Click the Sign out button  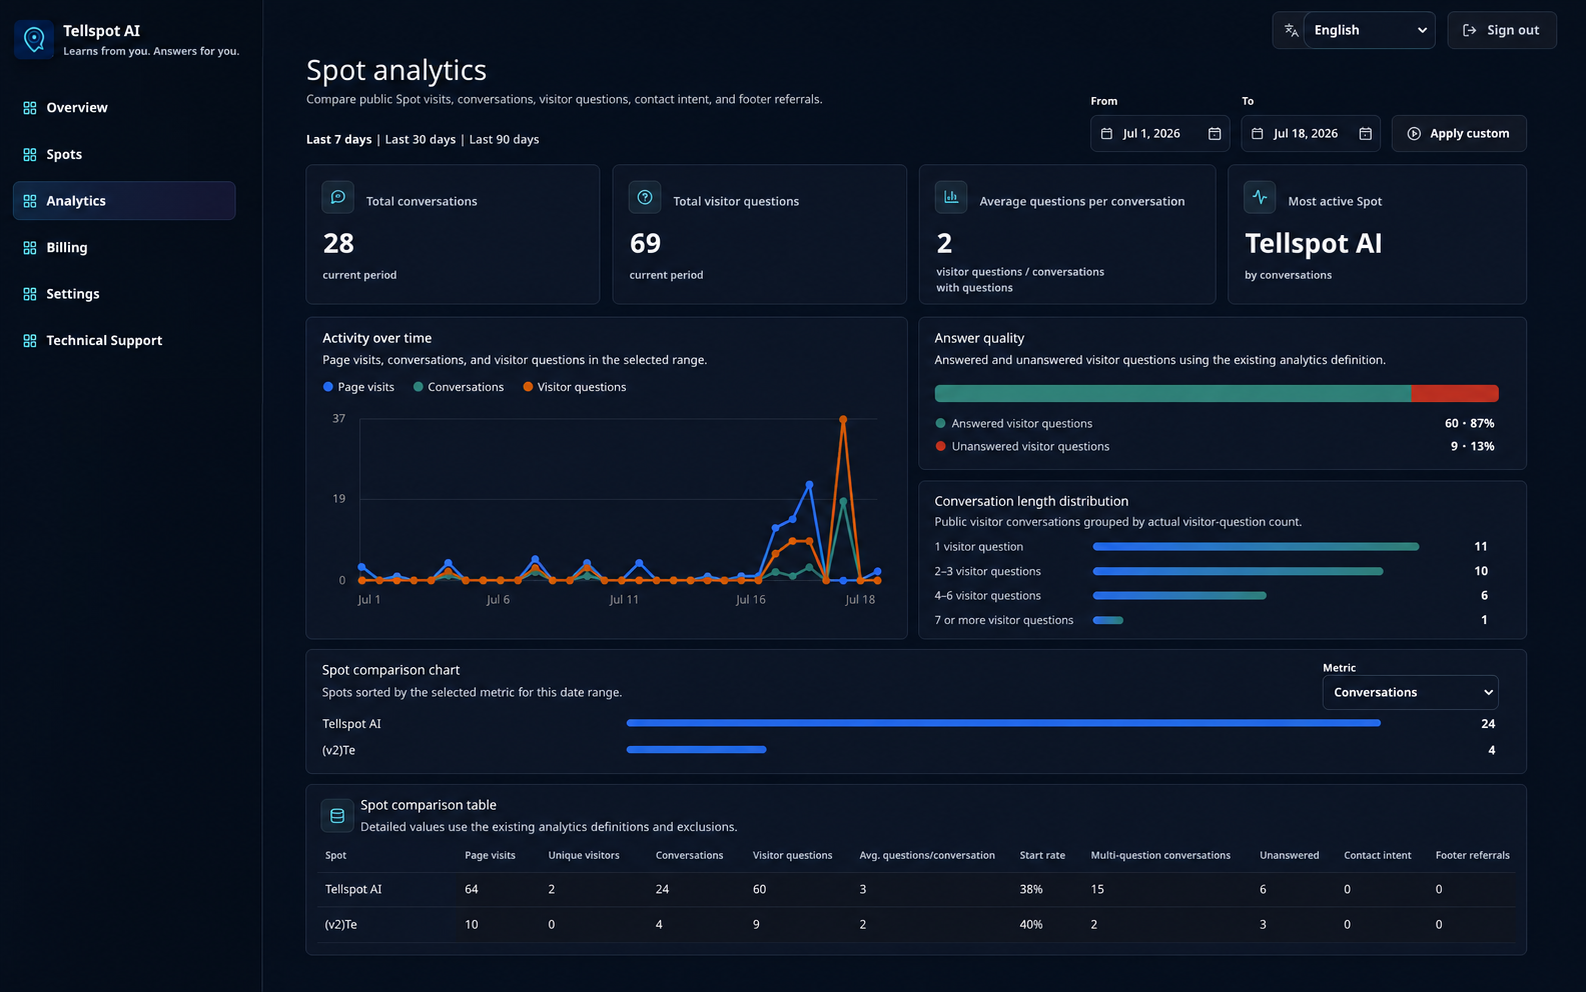pyautogui.click(x=1501, y=30)
